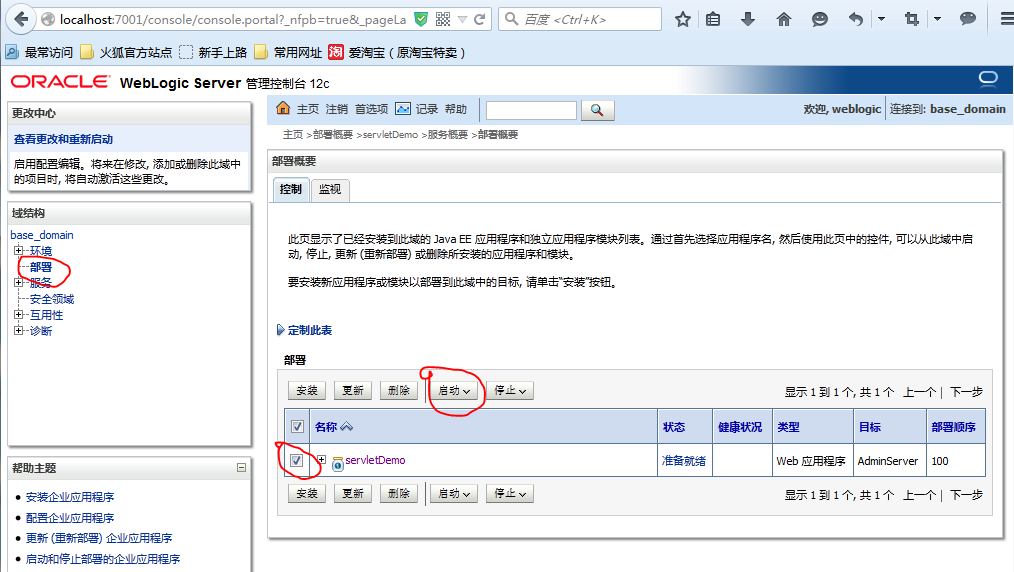
Task: Click 注销 to log out
Action: pos(336,109)
